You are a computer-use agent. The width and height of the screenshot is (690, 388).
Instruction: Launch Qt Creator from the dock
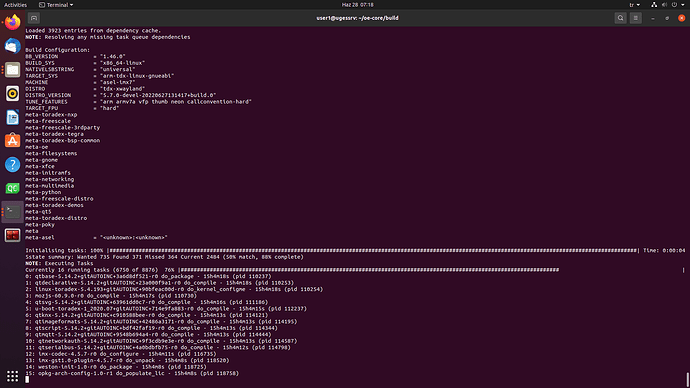tap(12, 188)
